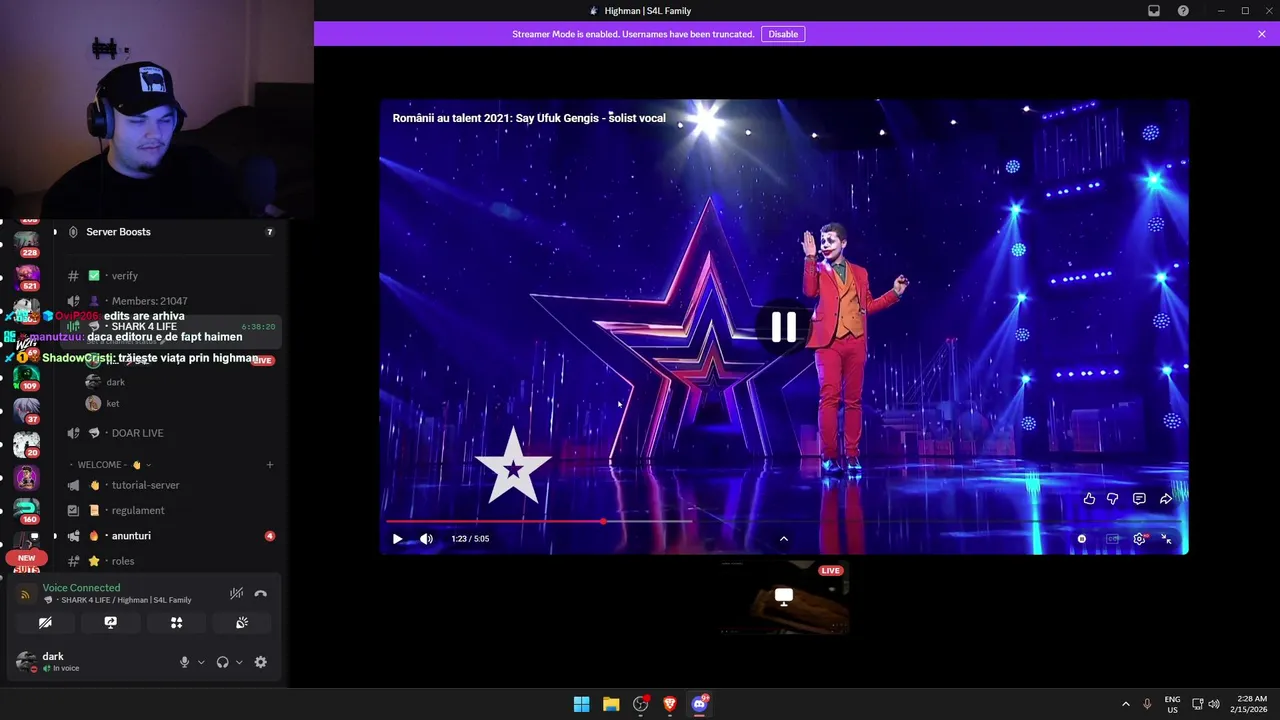The image size is (1280, 720).
Task: Open the server with badge 109
Action: tap(27, 378)
